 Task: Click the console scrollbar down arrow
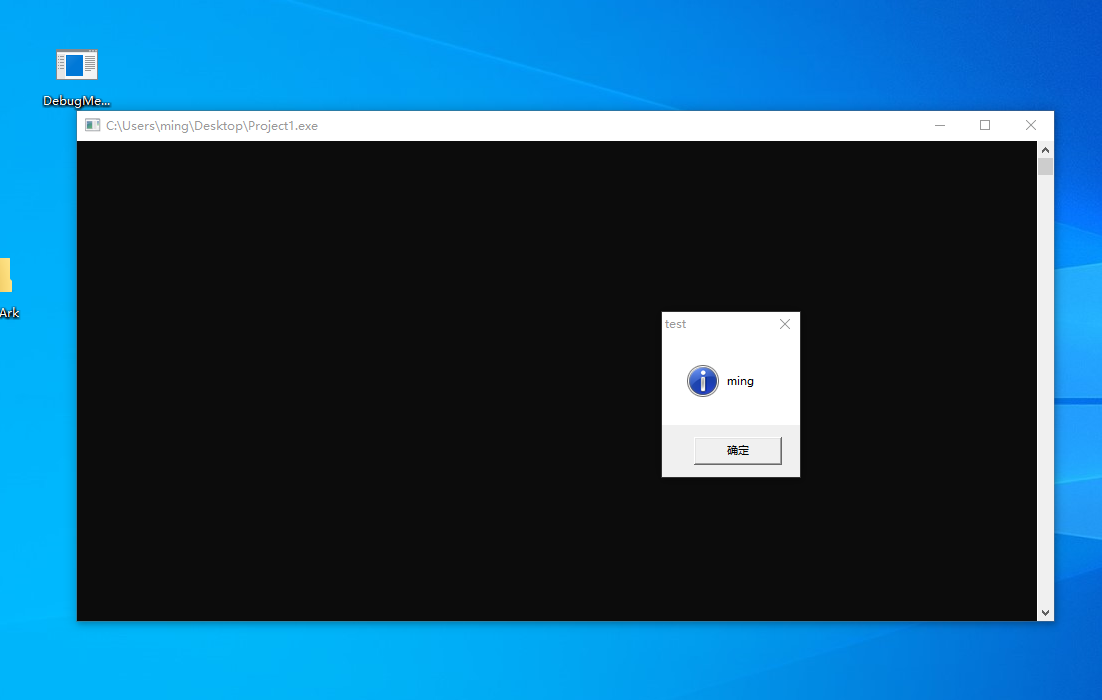(1045, 612)
